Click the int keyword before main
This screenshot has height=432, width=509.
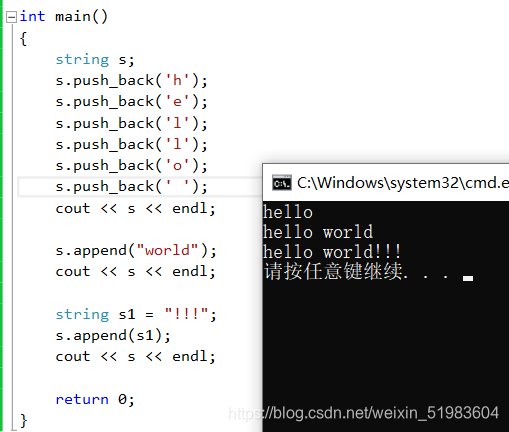(32, 16)
